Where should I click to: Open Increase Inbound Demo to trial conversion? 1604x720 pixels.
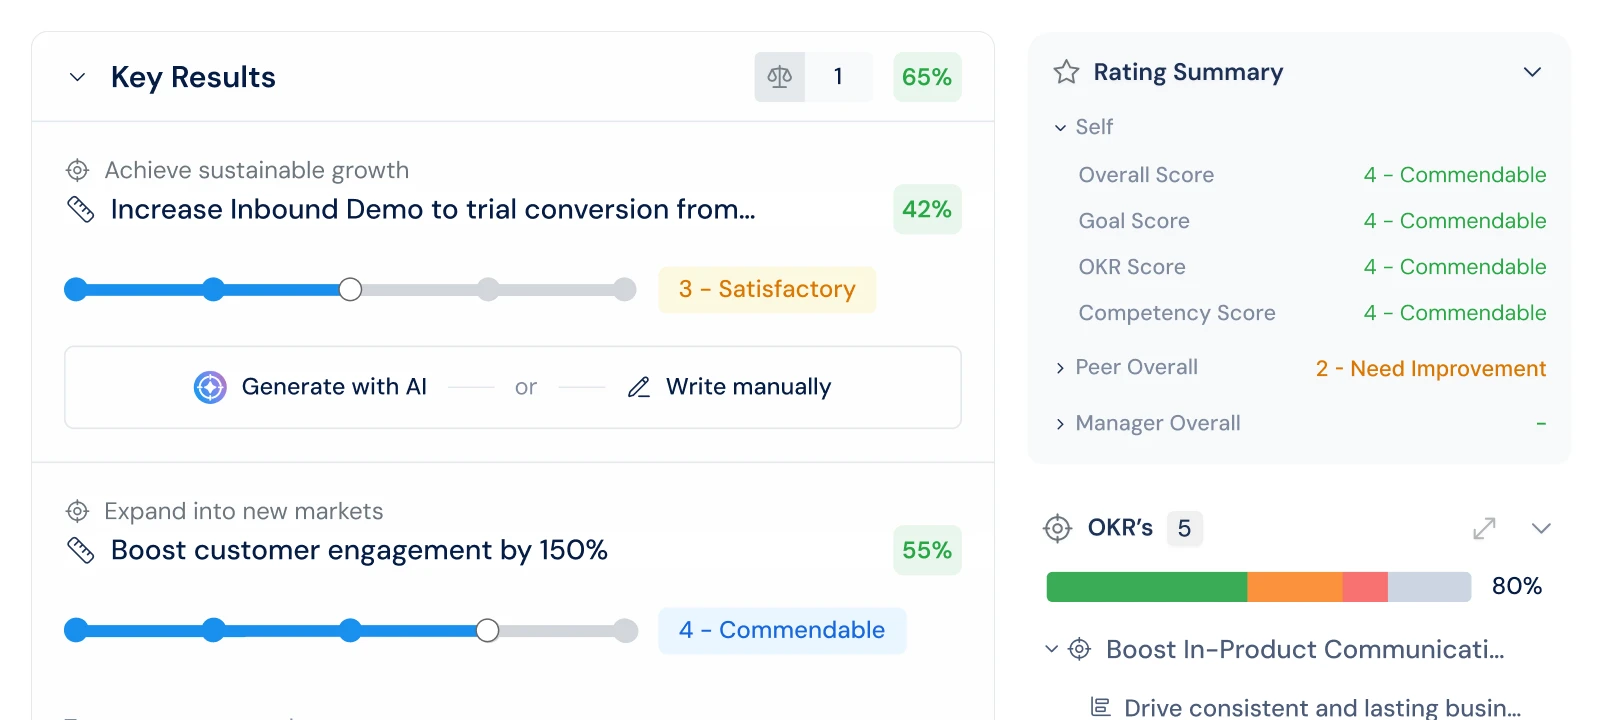(x=433, y=209)
